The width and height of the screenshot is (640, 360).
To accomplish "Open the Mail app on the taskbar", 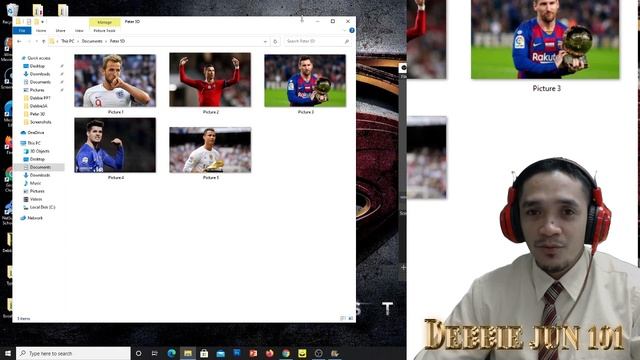I will coord(220,353).
